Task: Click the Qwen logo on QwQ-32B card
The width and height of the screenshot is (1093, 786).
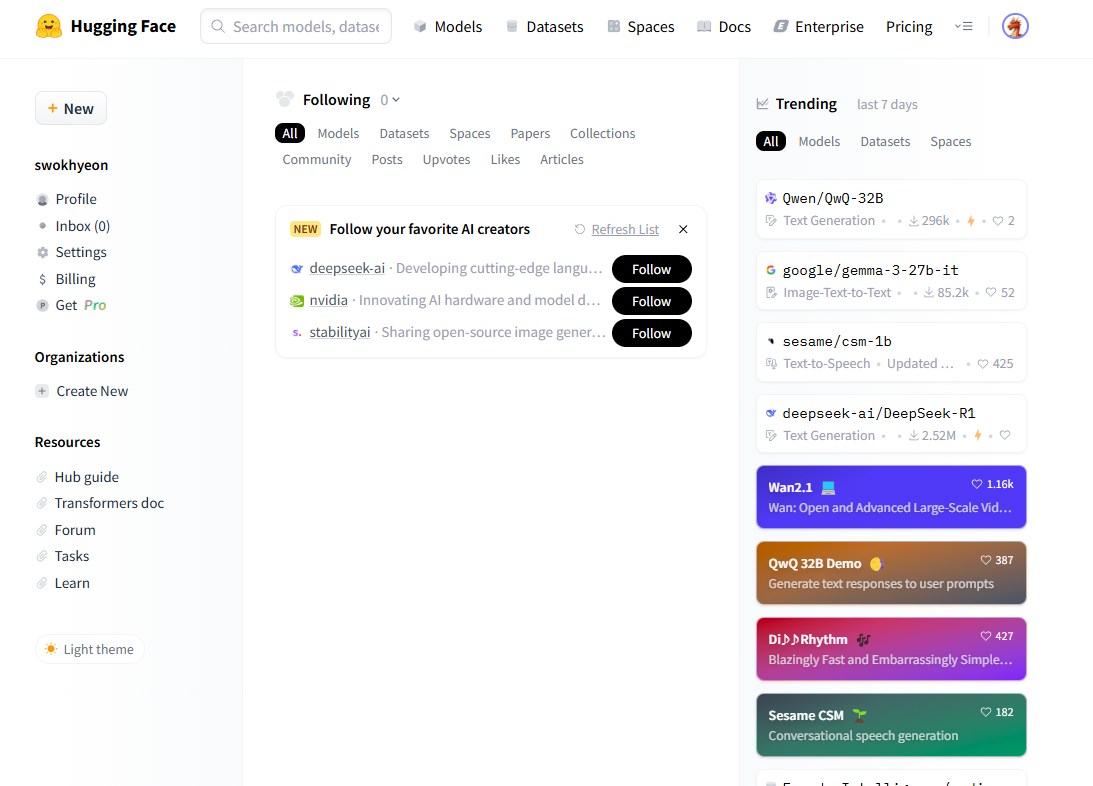Action: point(771,199)
